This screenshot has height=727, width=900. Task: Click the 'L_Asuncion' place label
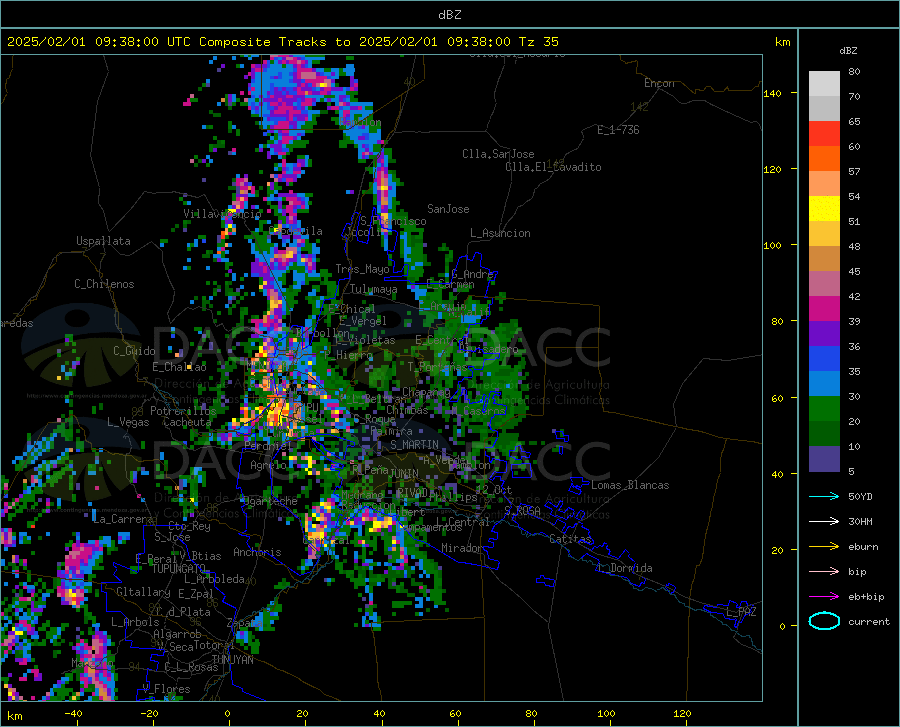coord(500,233)
